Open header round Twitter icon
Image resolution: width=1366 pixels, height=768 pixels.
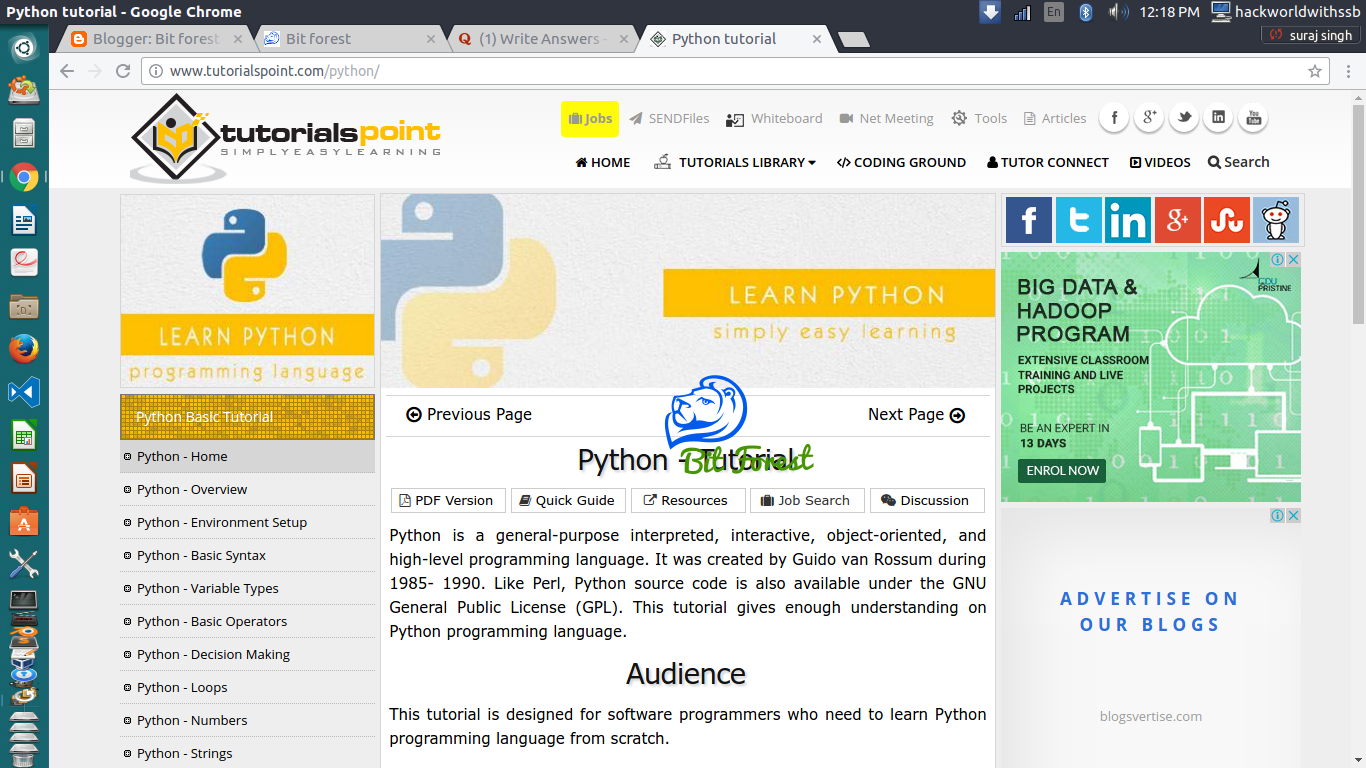(1184, 117)
